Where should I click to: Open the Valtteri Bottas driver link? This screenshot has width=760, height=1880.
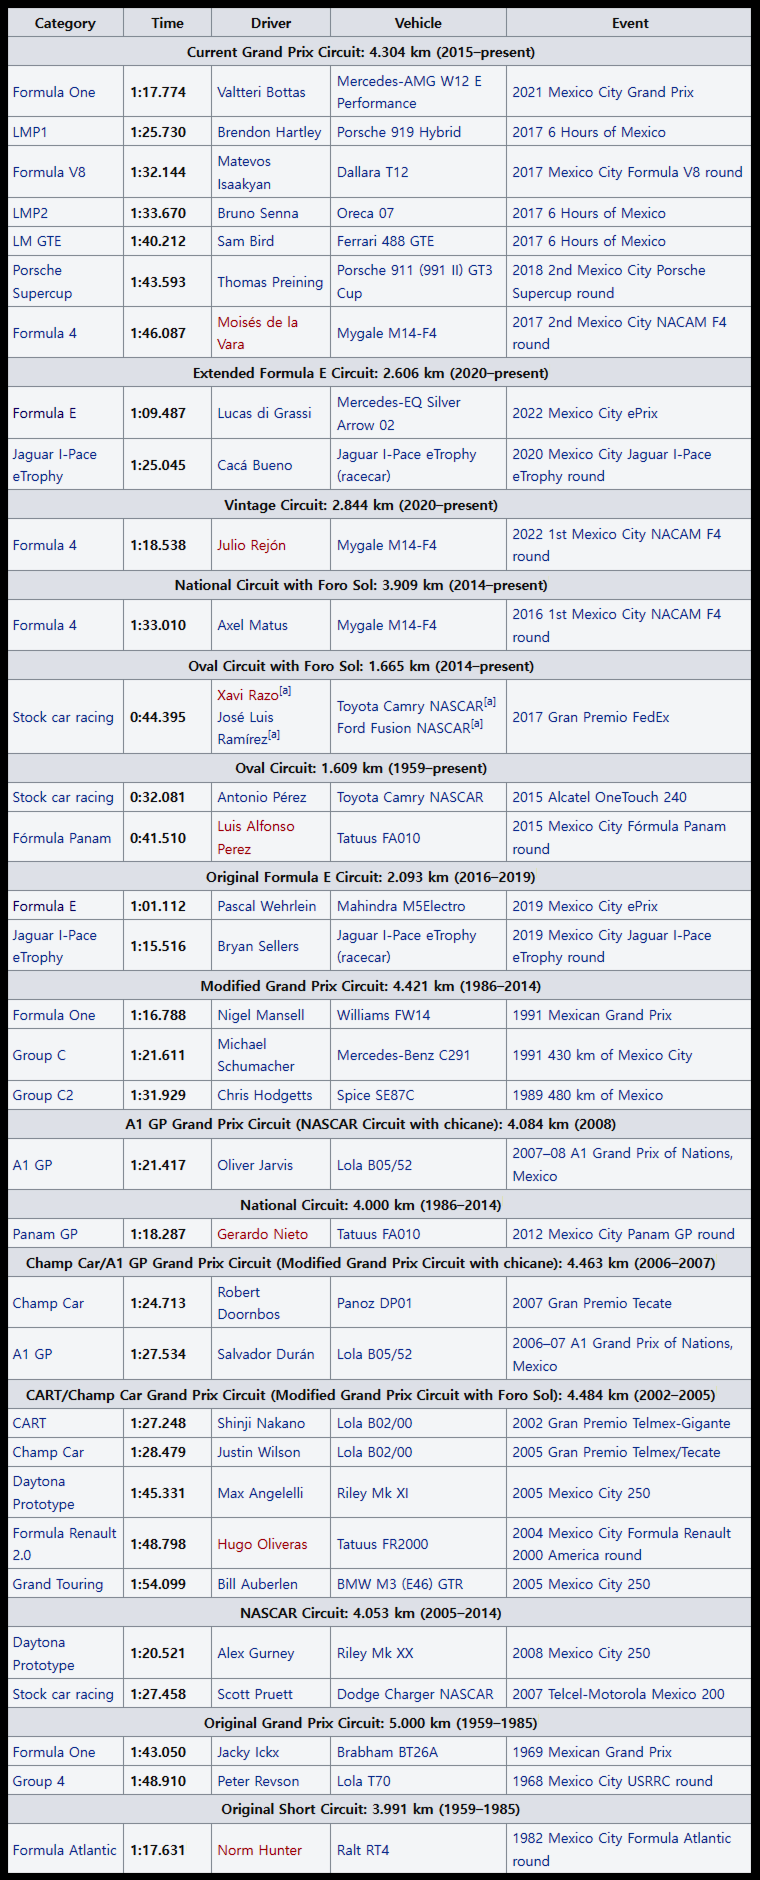tap(261, 92)
